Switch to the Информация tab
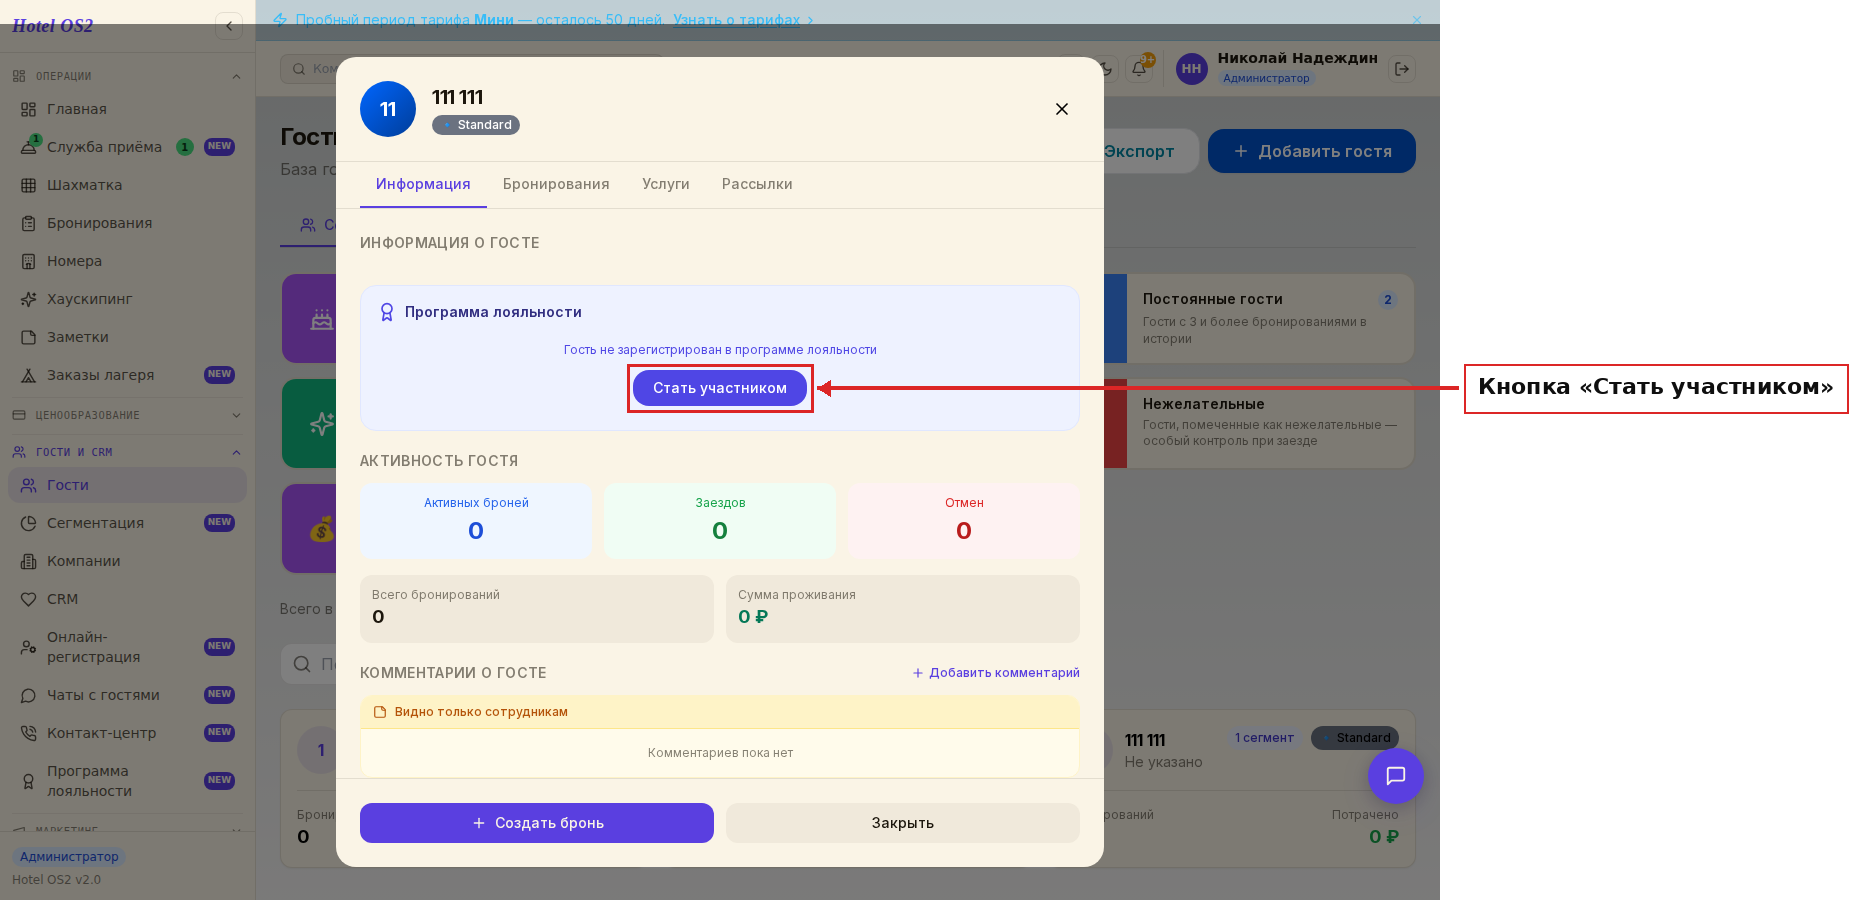 pyautogui.click(x=423, y=184)
